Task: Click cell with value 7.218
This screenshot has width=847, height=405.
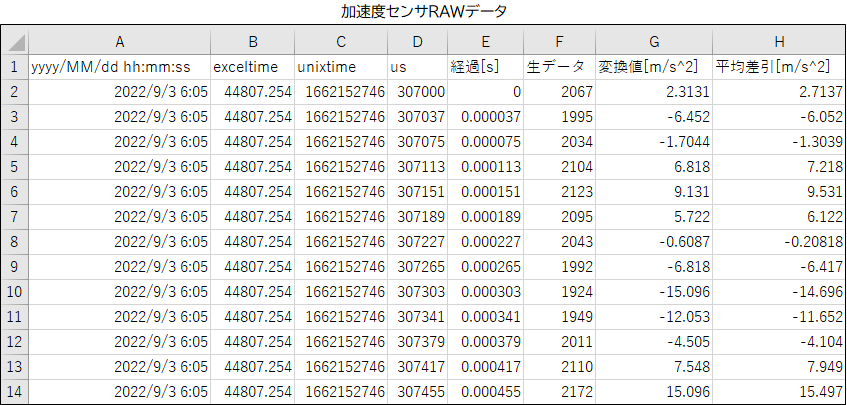Action: (779, 167)
